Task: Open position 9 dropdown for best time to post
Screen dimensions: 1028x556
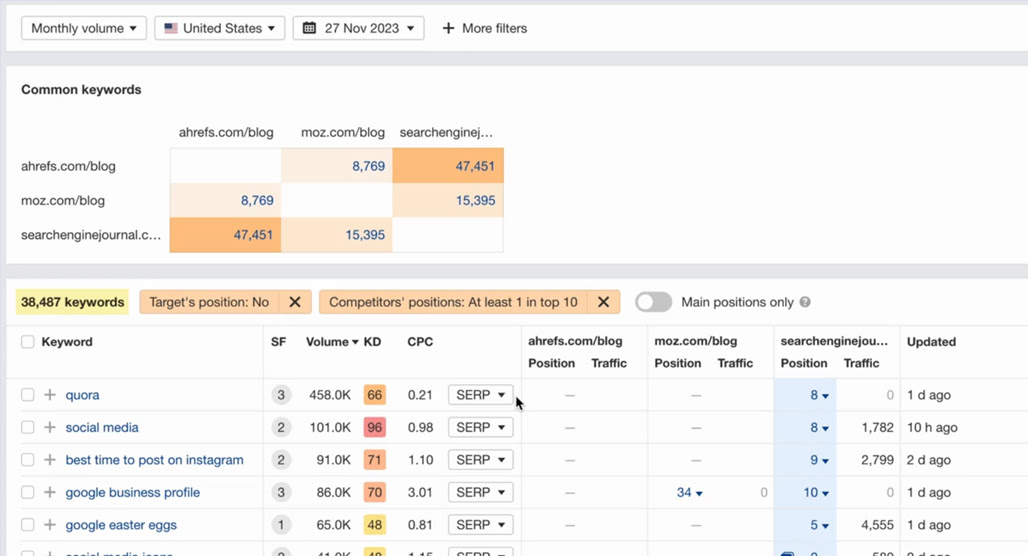Action: (819, 460)
